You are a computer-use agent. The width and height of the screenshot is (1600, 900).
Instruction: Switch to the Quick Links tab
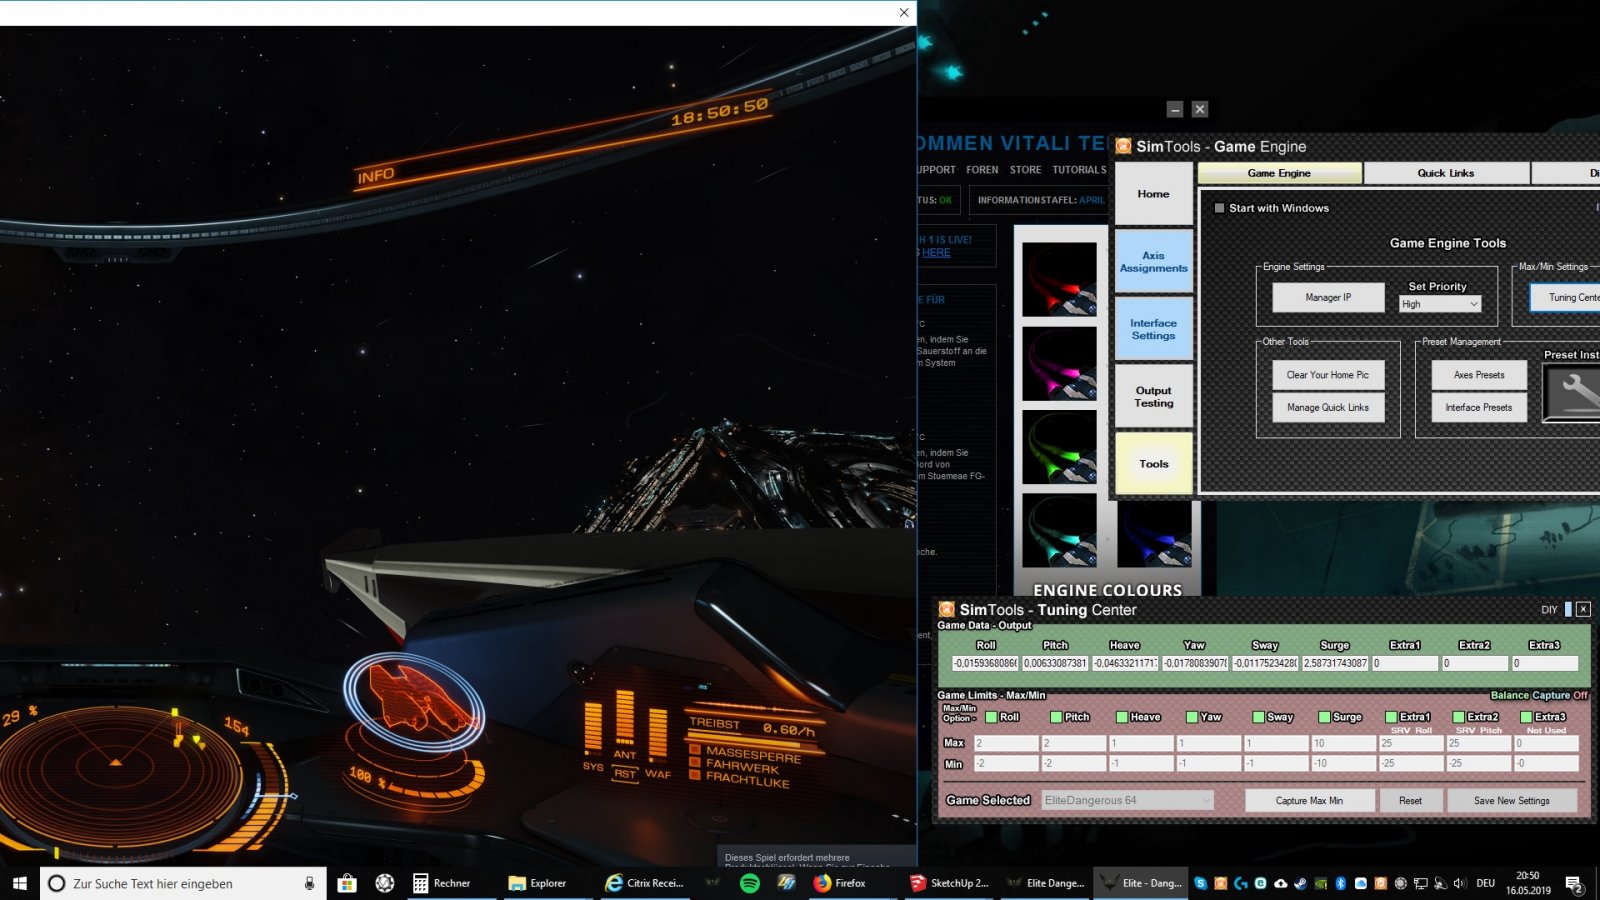pyautogui.click(x=1445, y=173)
